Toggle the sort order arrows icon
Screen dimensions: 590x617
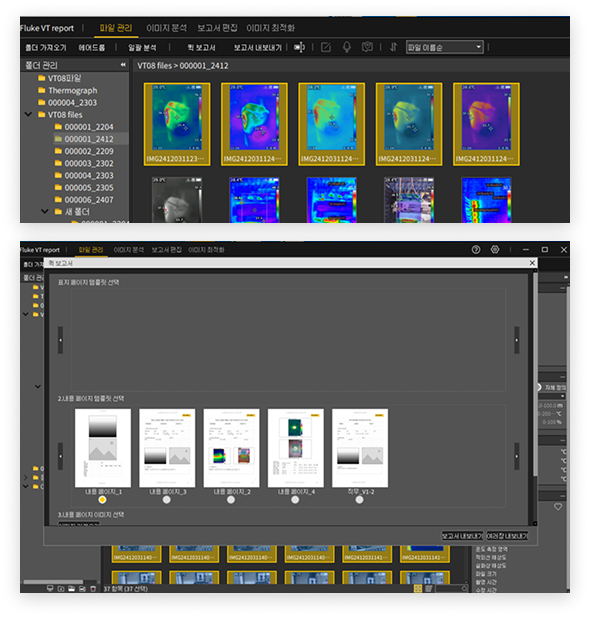[x=394, y=48]
